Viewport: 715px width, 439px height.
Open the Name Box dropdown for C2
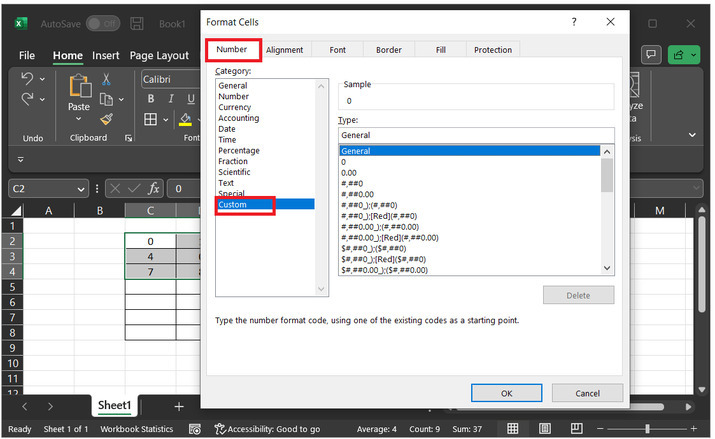pyautogui.click(x=81, y=188)
